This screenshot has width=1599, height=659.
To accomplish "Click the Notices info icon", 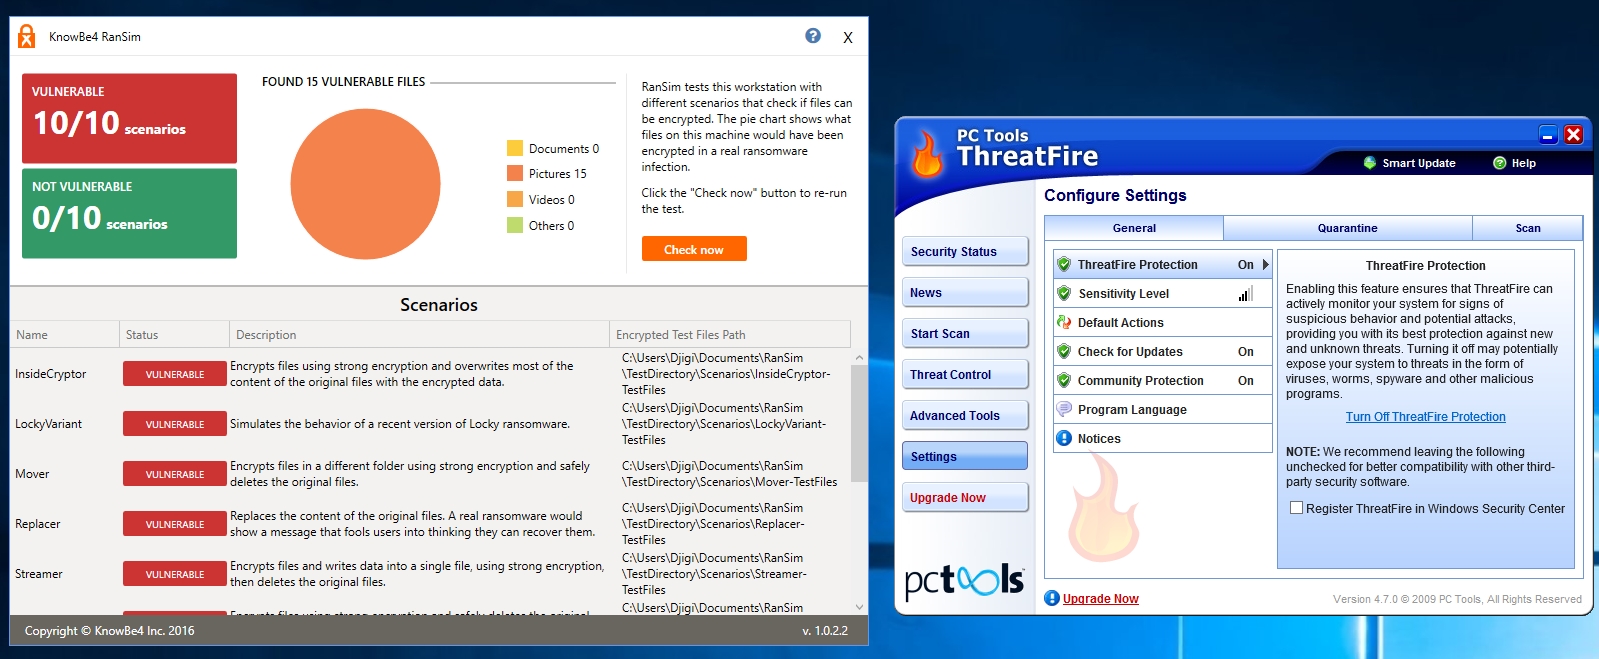I will tap(1064, 439).
